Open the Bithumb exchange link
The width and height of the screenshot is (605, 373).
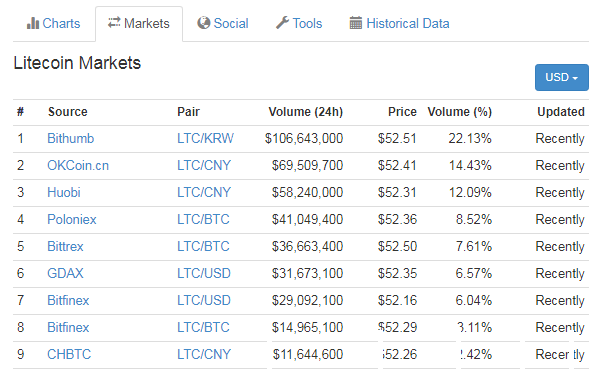pos(71,138)
